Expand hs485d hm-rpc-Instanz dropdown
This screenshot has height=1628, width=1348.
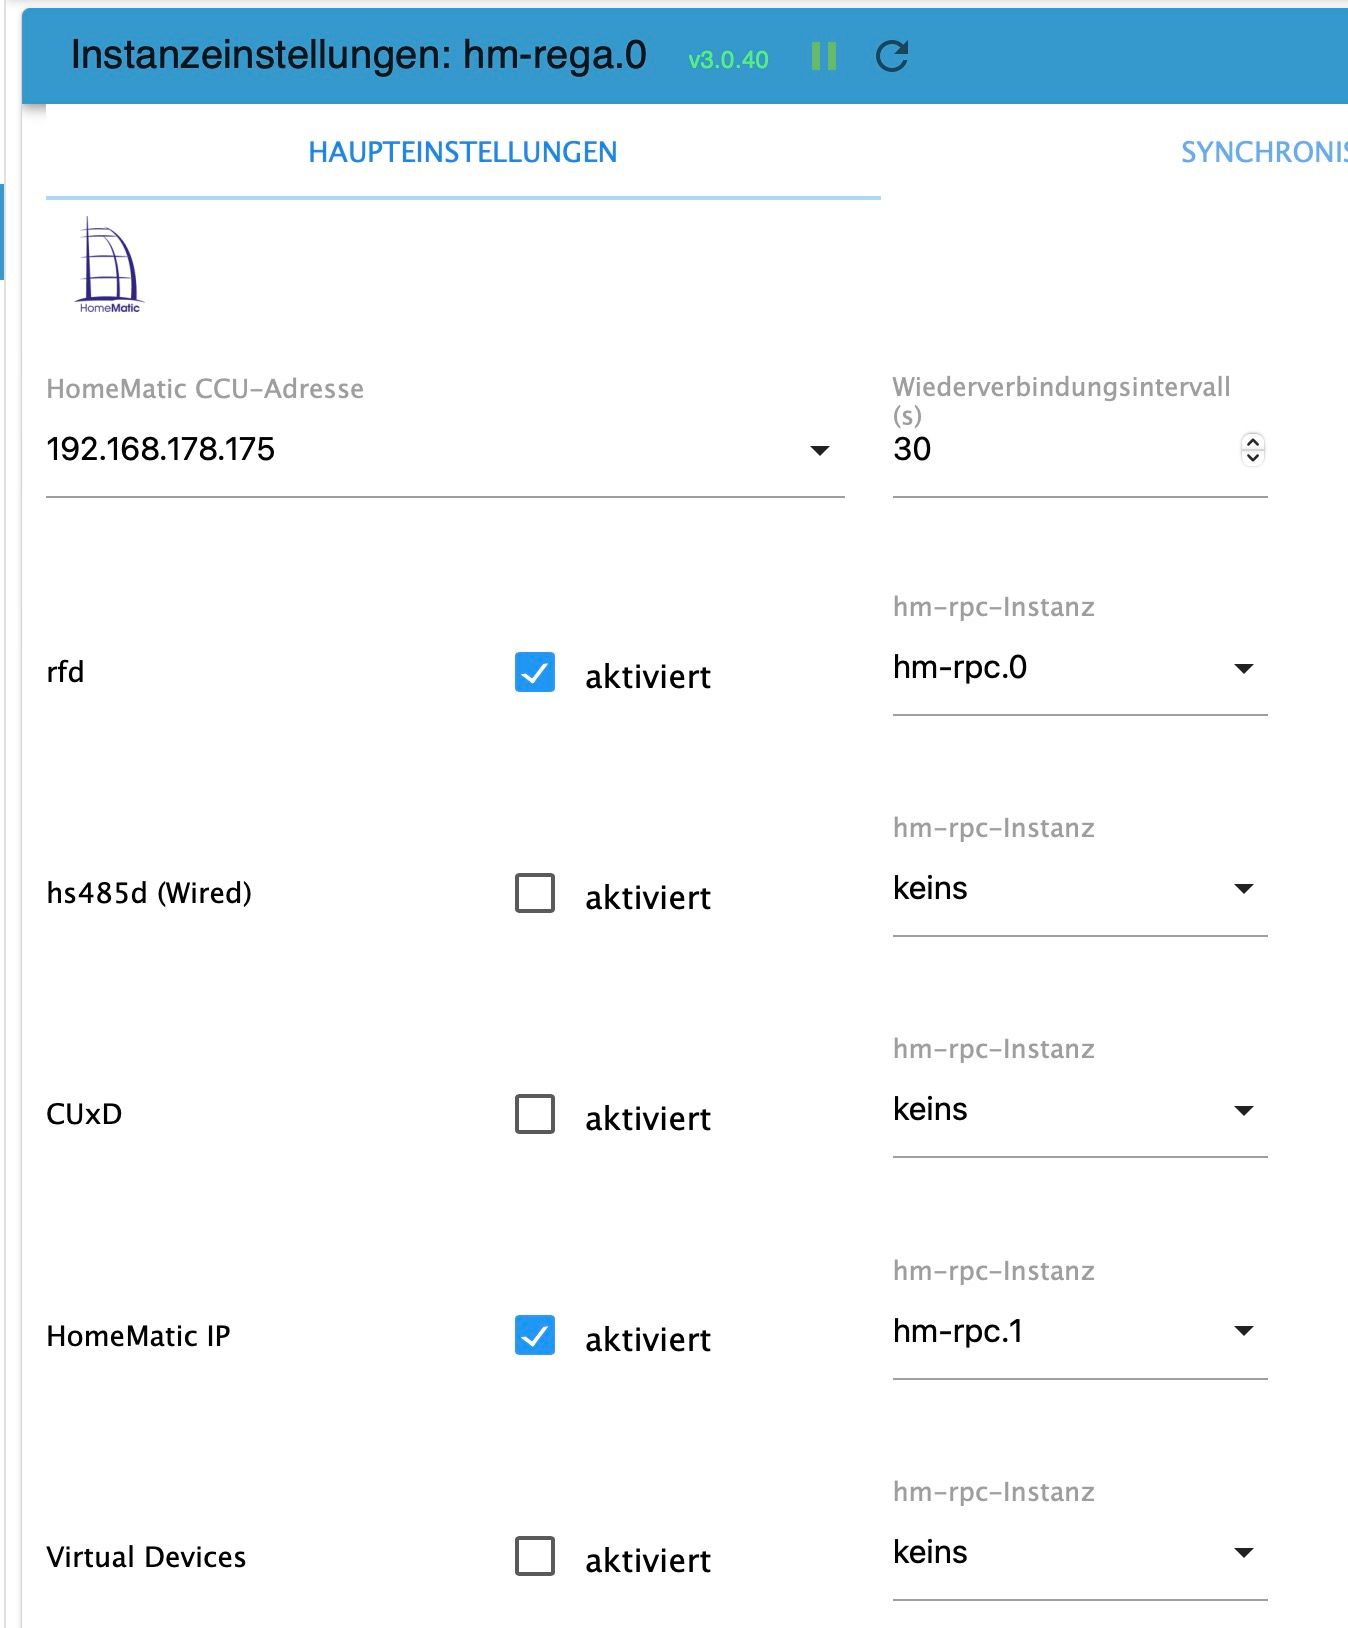1243,889
